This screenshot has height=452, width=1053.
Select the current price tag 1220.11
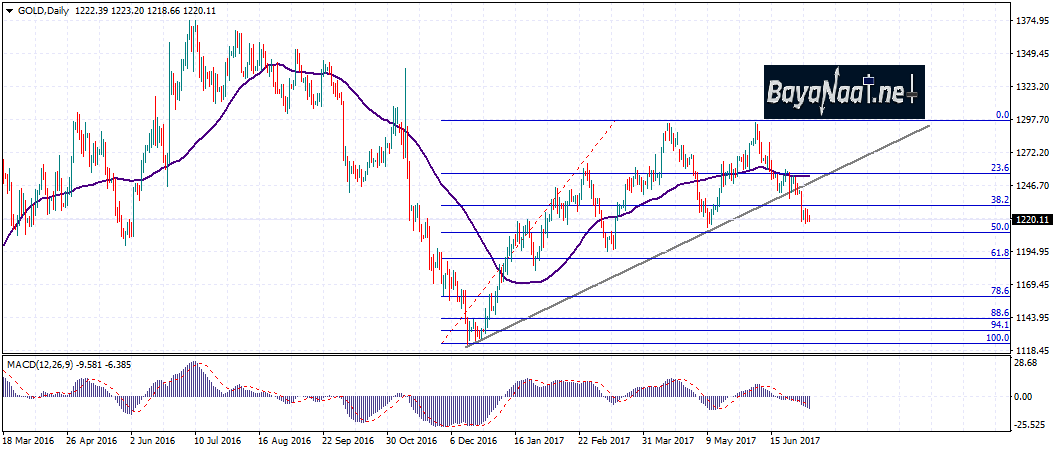[x=1031, y=219]
